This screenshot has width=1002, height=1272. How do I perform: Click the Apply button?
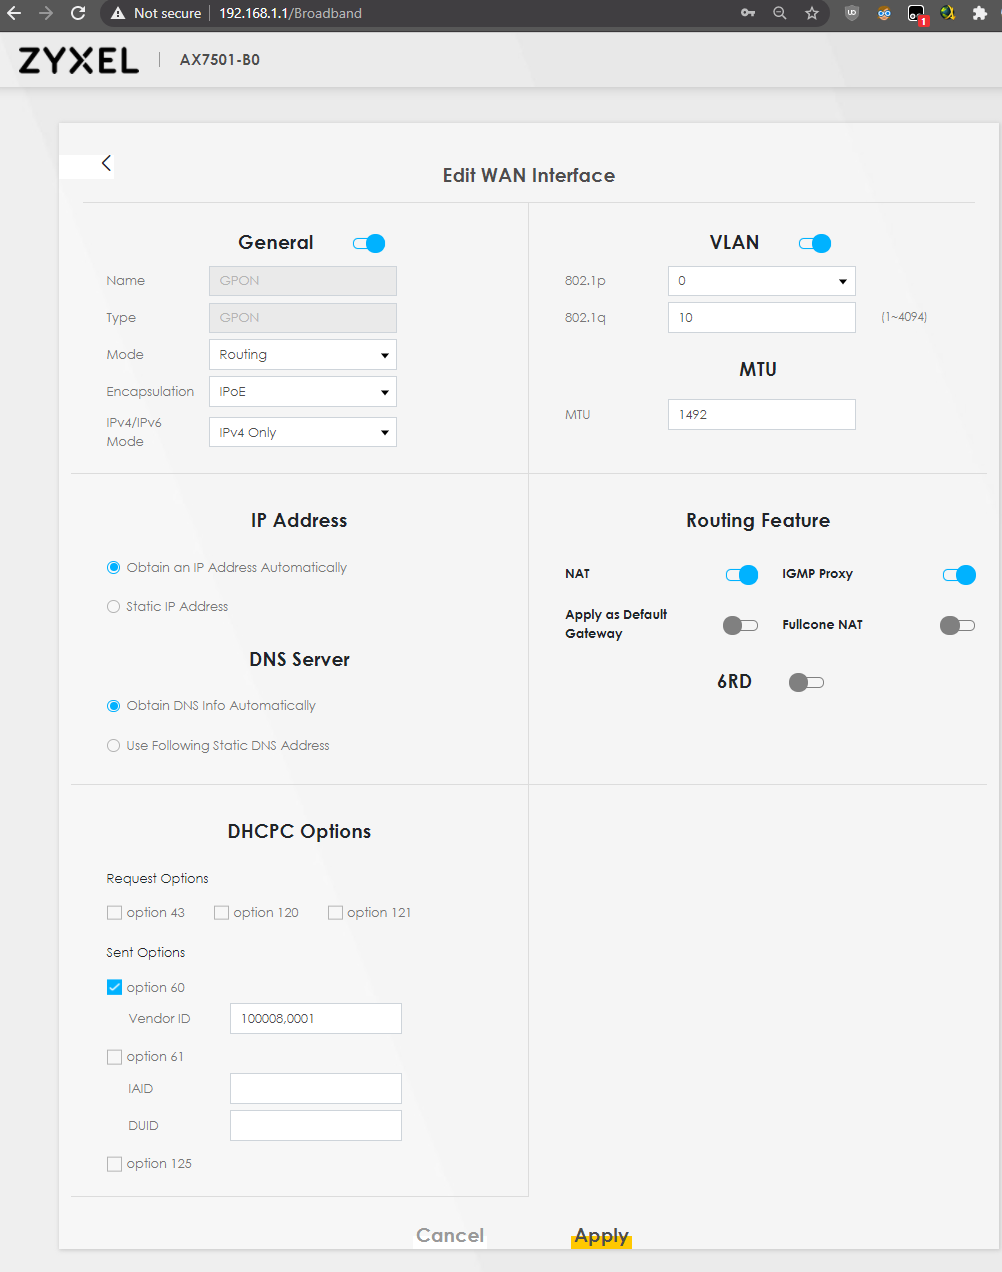tap(601, 1236)
